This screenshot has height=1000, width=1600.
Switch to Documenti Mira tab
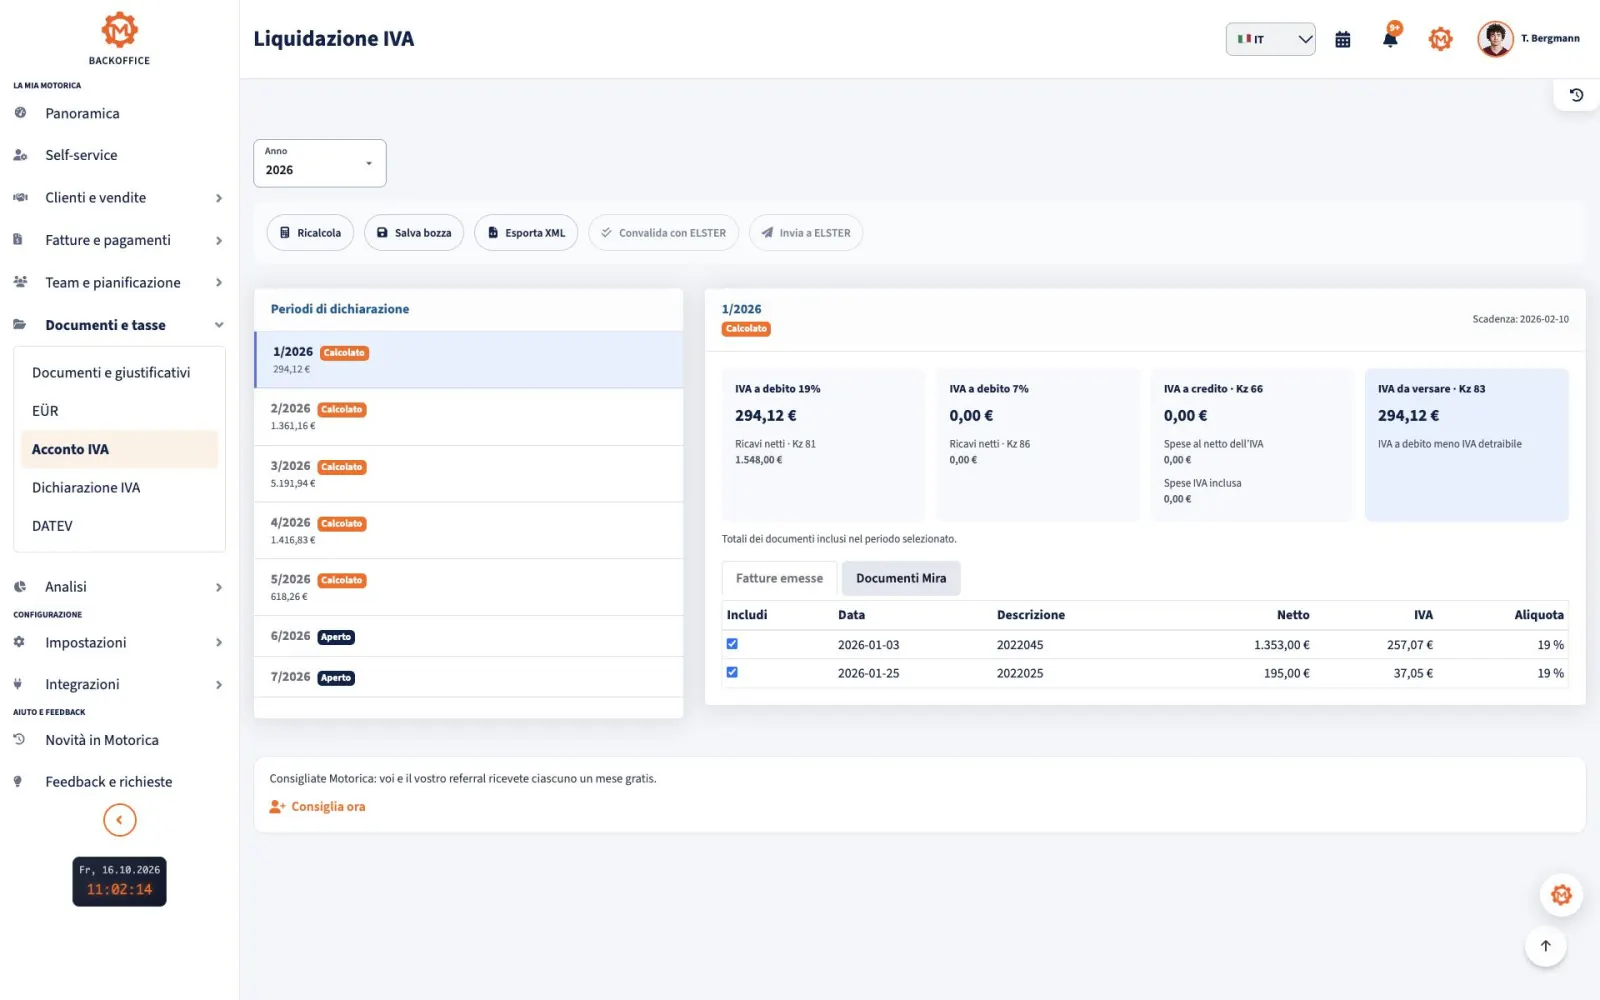(901, 578)
